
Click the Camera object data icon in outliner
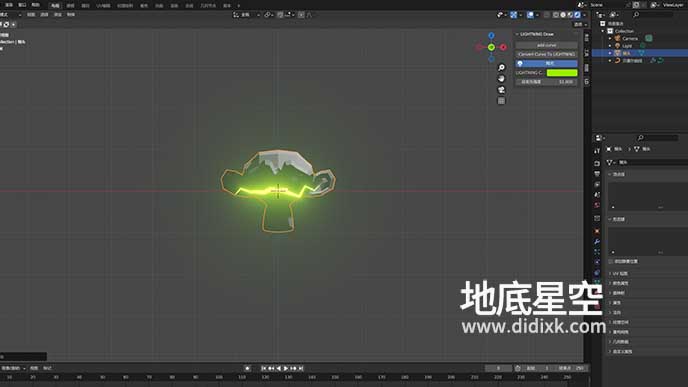pos(649,38)
